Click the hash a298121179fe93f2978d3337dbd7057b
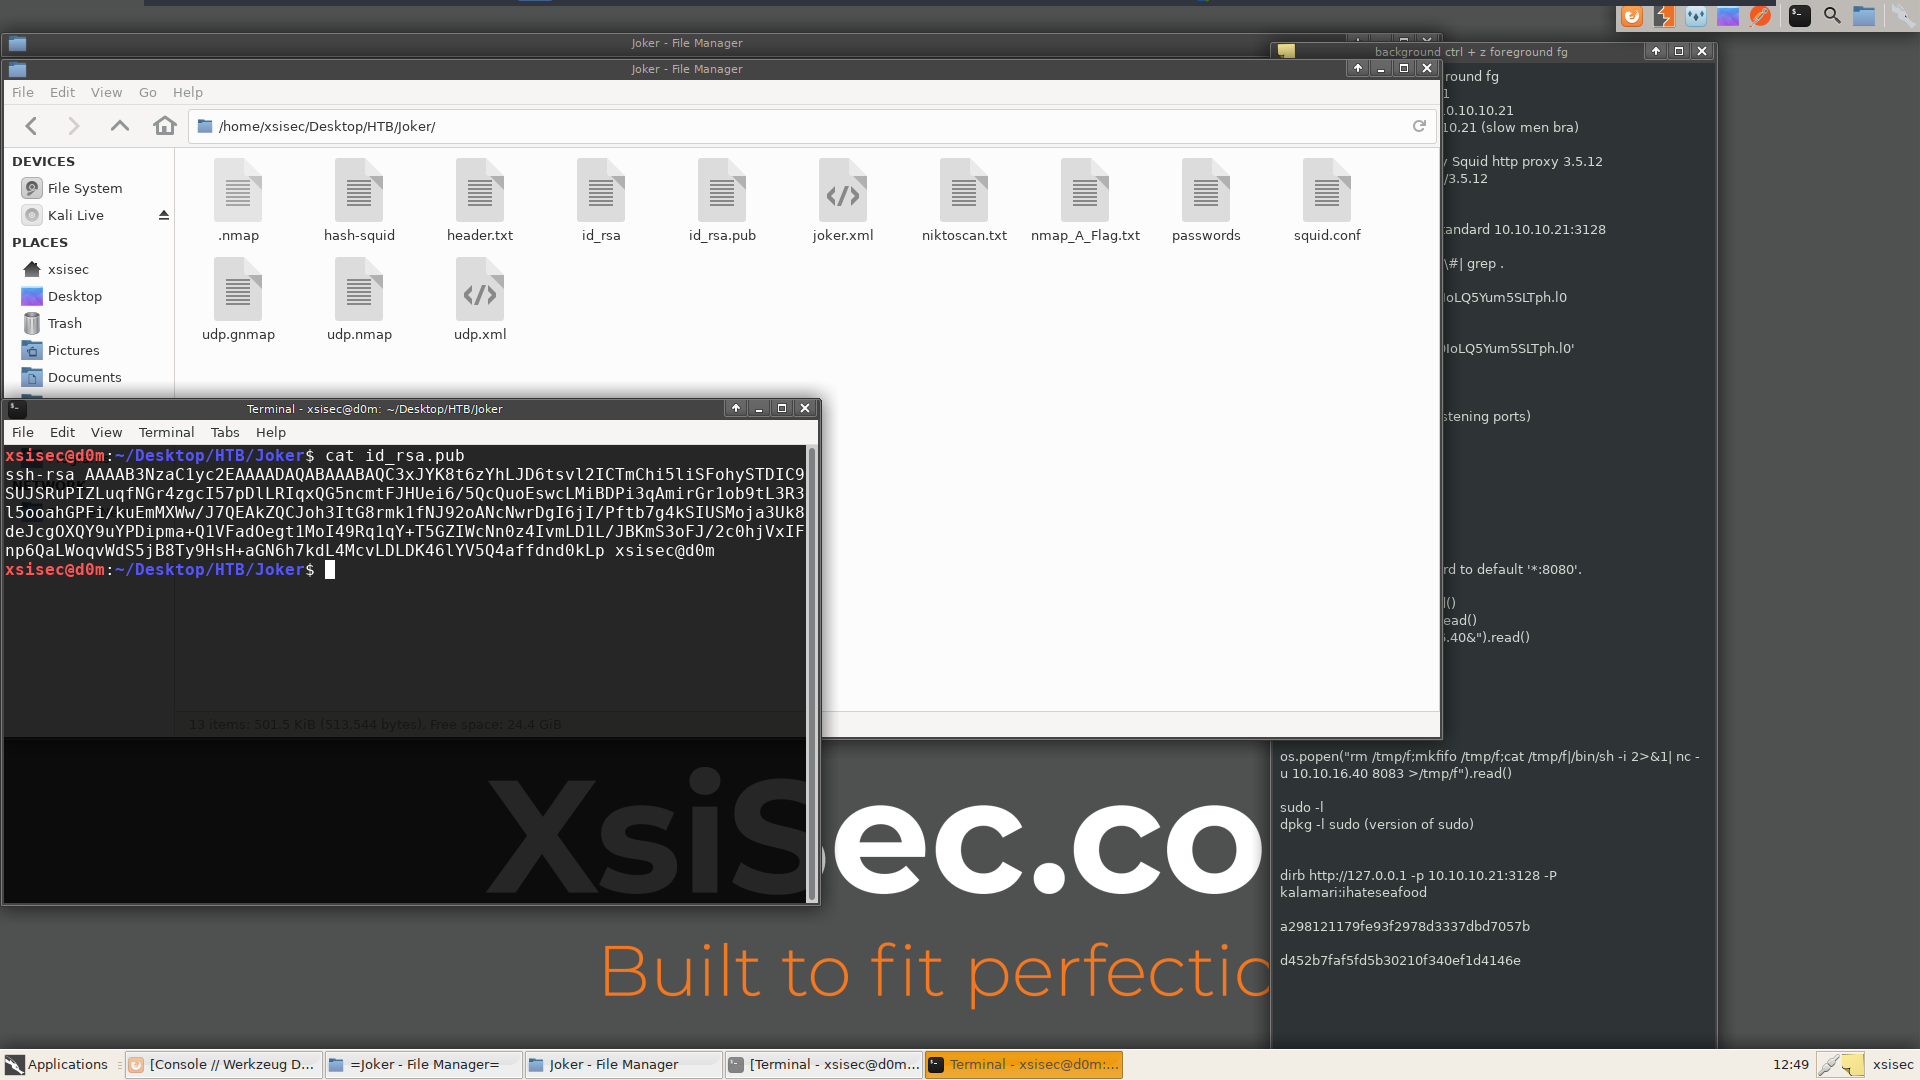This screenshot has height=1080, width=1920. (1405, 926)
